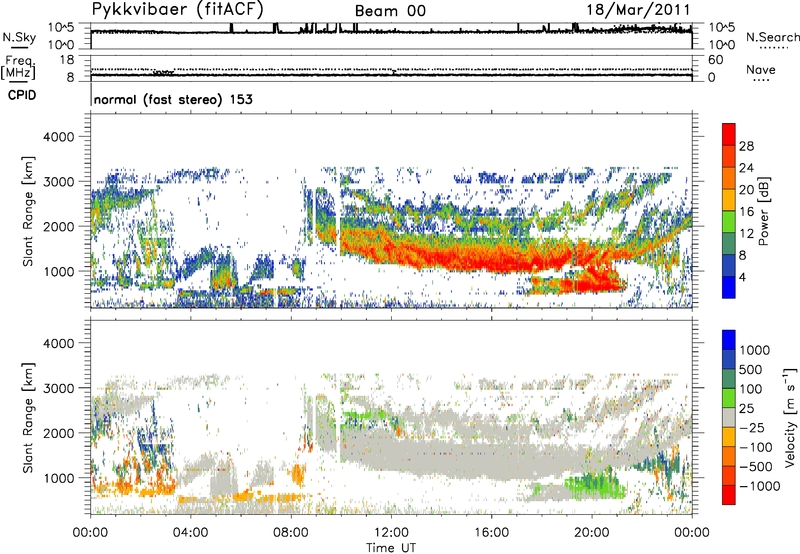Click the Slant Range label of power panel
The width and height of the screenshot is (800, 554).
(x=28, y=211)
